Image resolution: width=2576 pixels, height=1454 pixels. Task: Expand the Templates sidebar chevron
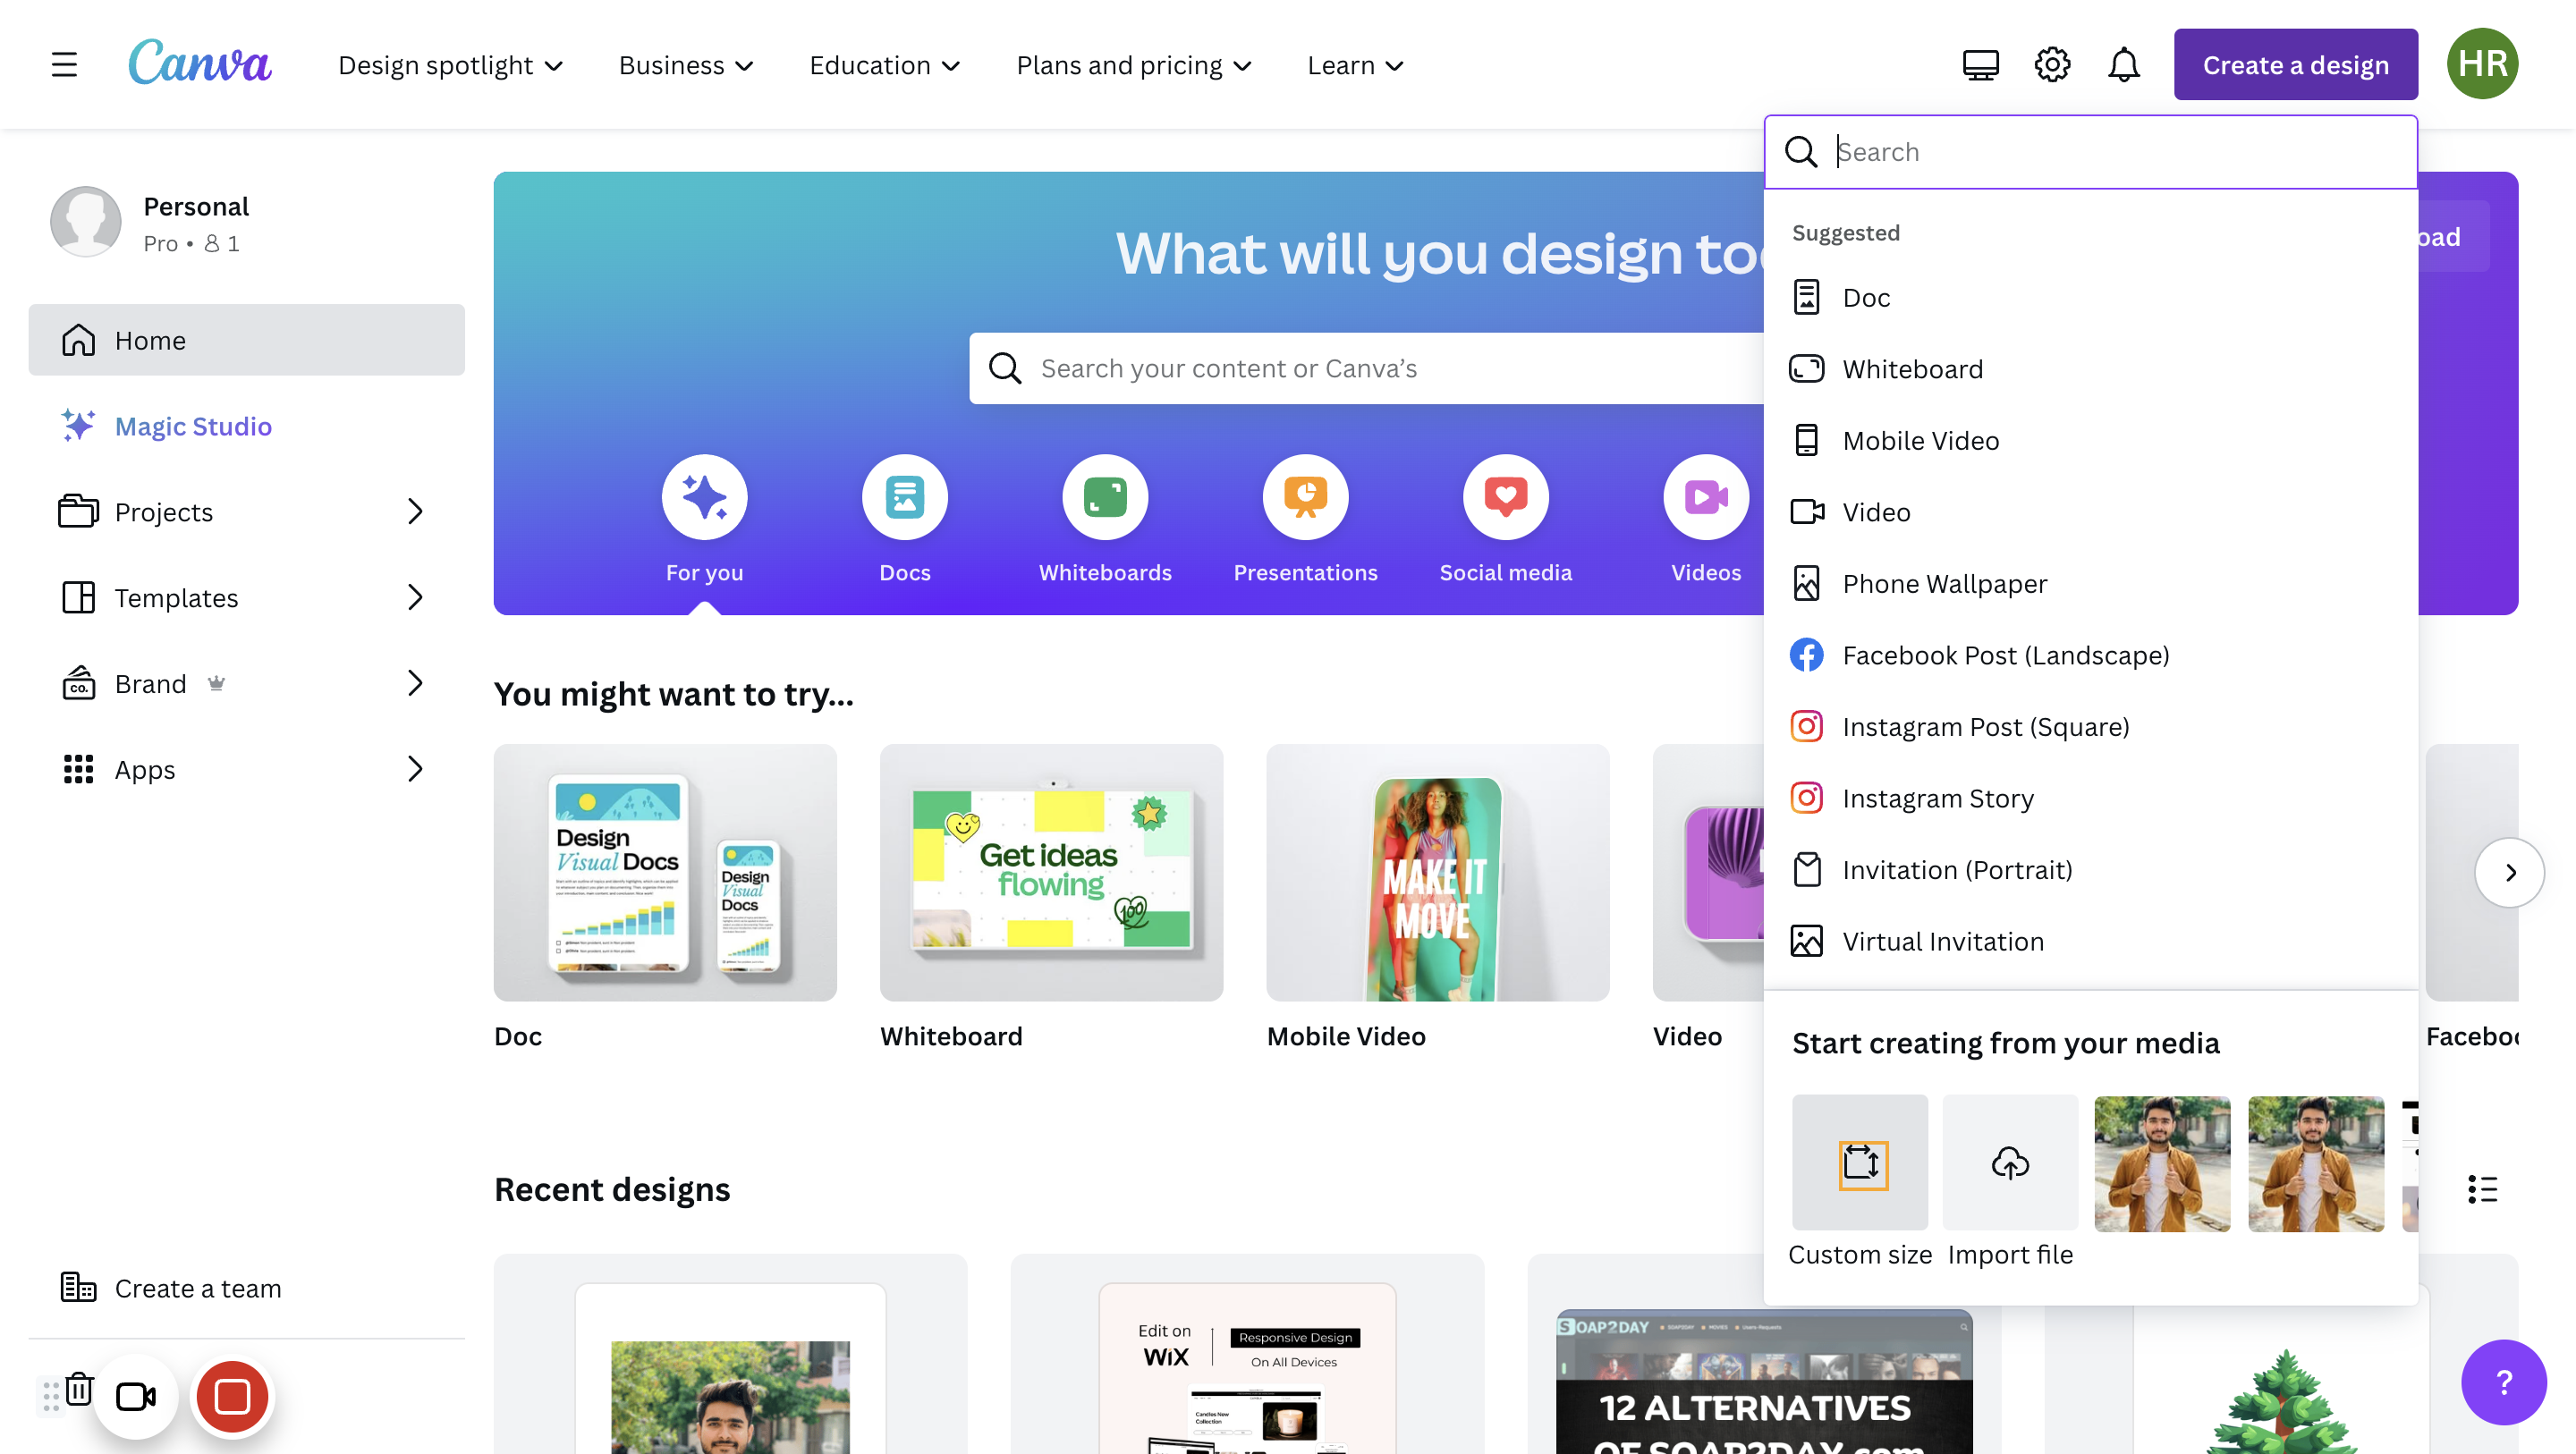[x=415, y=598]
